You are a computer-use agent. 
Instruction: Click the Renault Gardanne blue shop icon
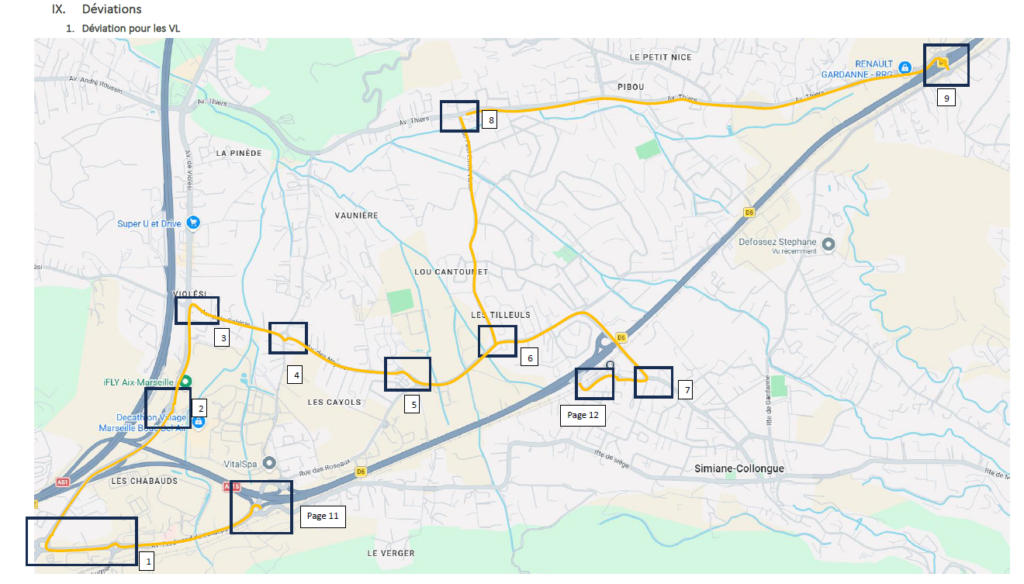pos(904,67)
